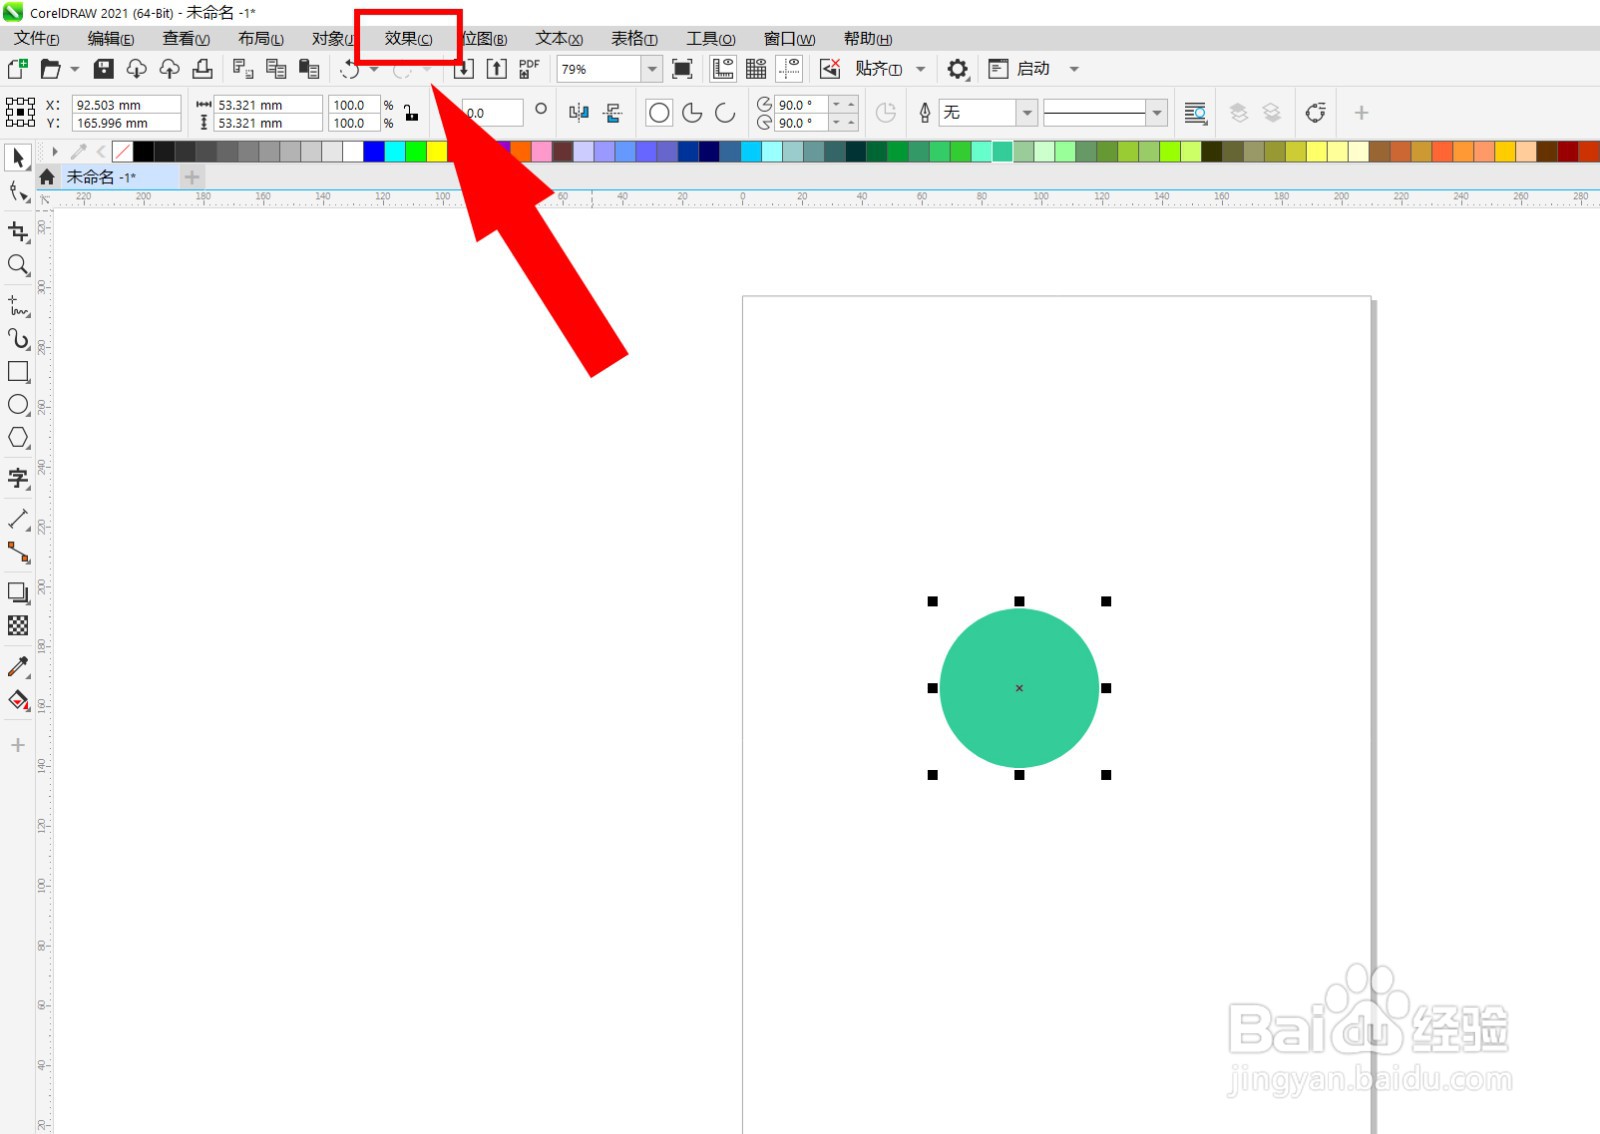
Task: Toggle the Wrap text icon
Action: [x=1195, y=113]
